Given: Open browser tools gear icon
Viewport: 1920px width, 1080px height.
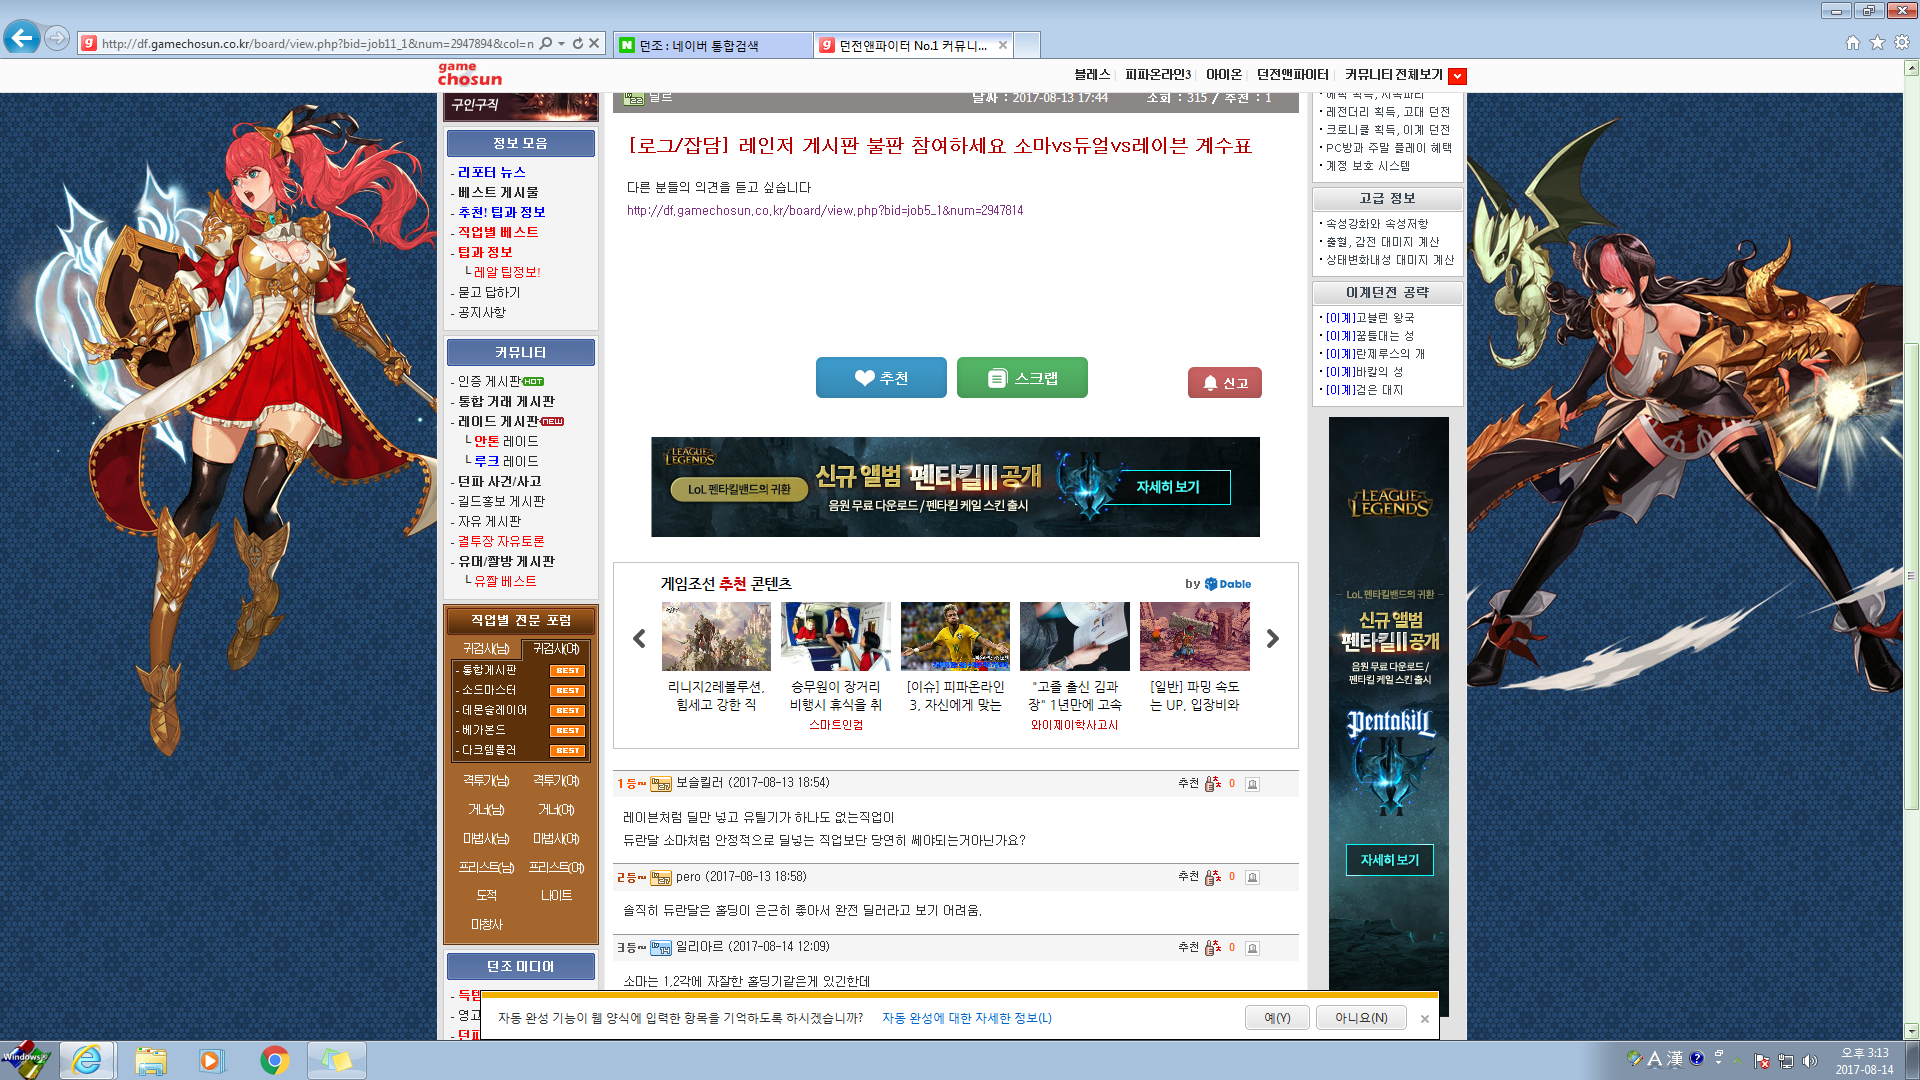Looking at the screenshot, I should pyautogui.click(x=1902, y=42).
